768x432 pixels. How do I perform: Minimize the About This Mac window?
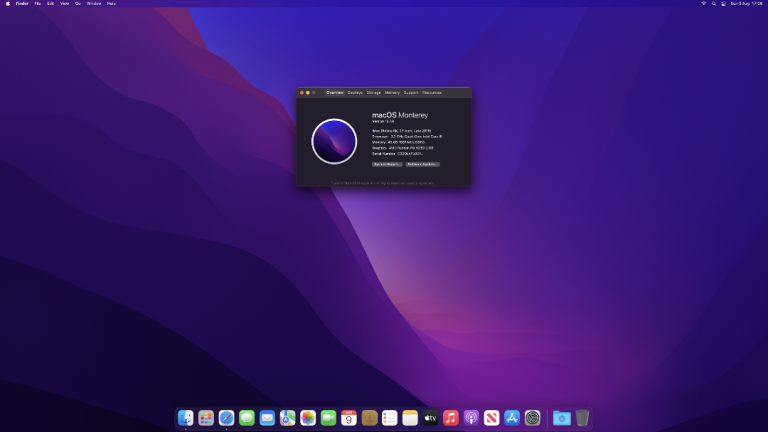click(x=308, y=93)
